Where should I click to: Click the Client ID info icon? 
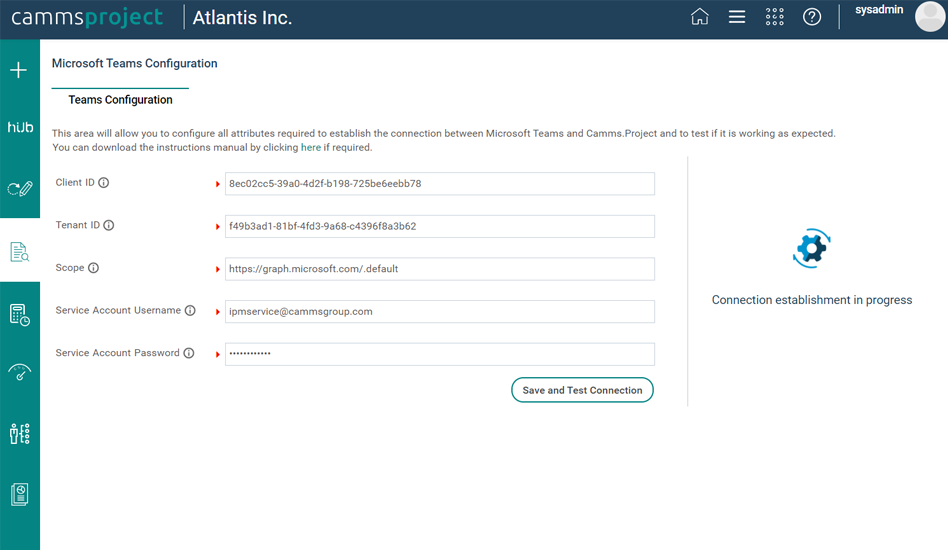point(103,183)
